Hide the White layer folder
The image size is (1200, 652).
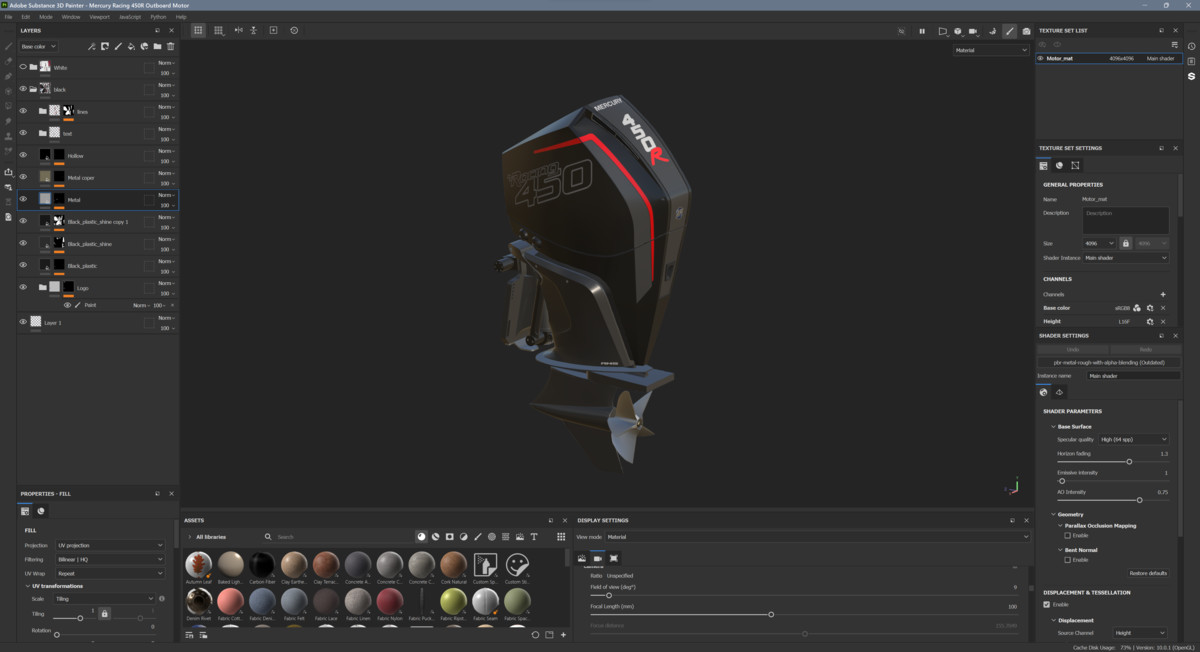click(x=23, y=67)
